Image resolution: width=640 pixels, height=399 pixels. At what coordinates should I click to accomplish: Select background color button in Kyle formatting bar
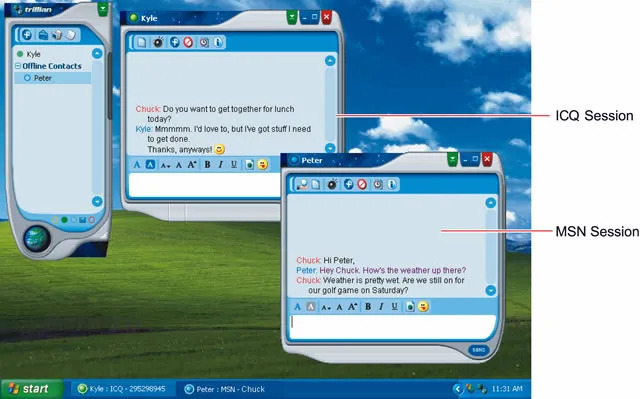pyautogui.click(x=150, y=165)
